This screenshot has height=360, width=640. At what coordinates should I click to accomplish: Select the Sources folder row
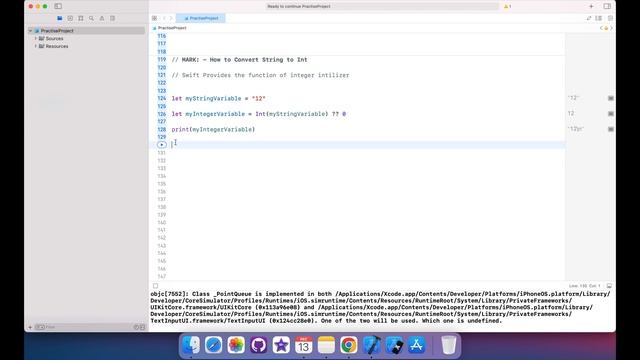click(x=87, y=38)
